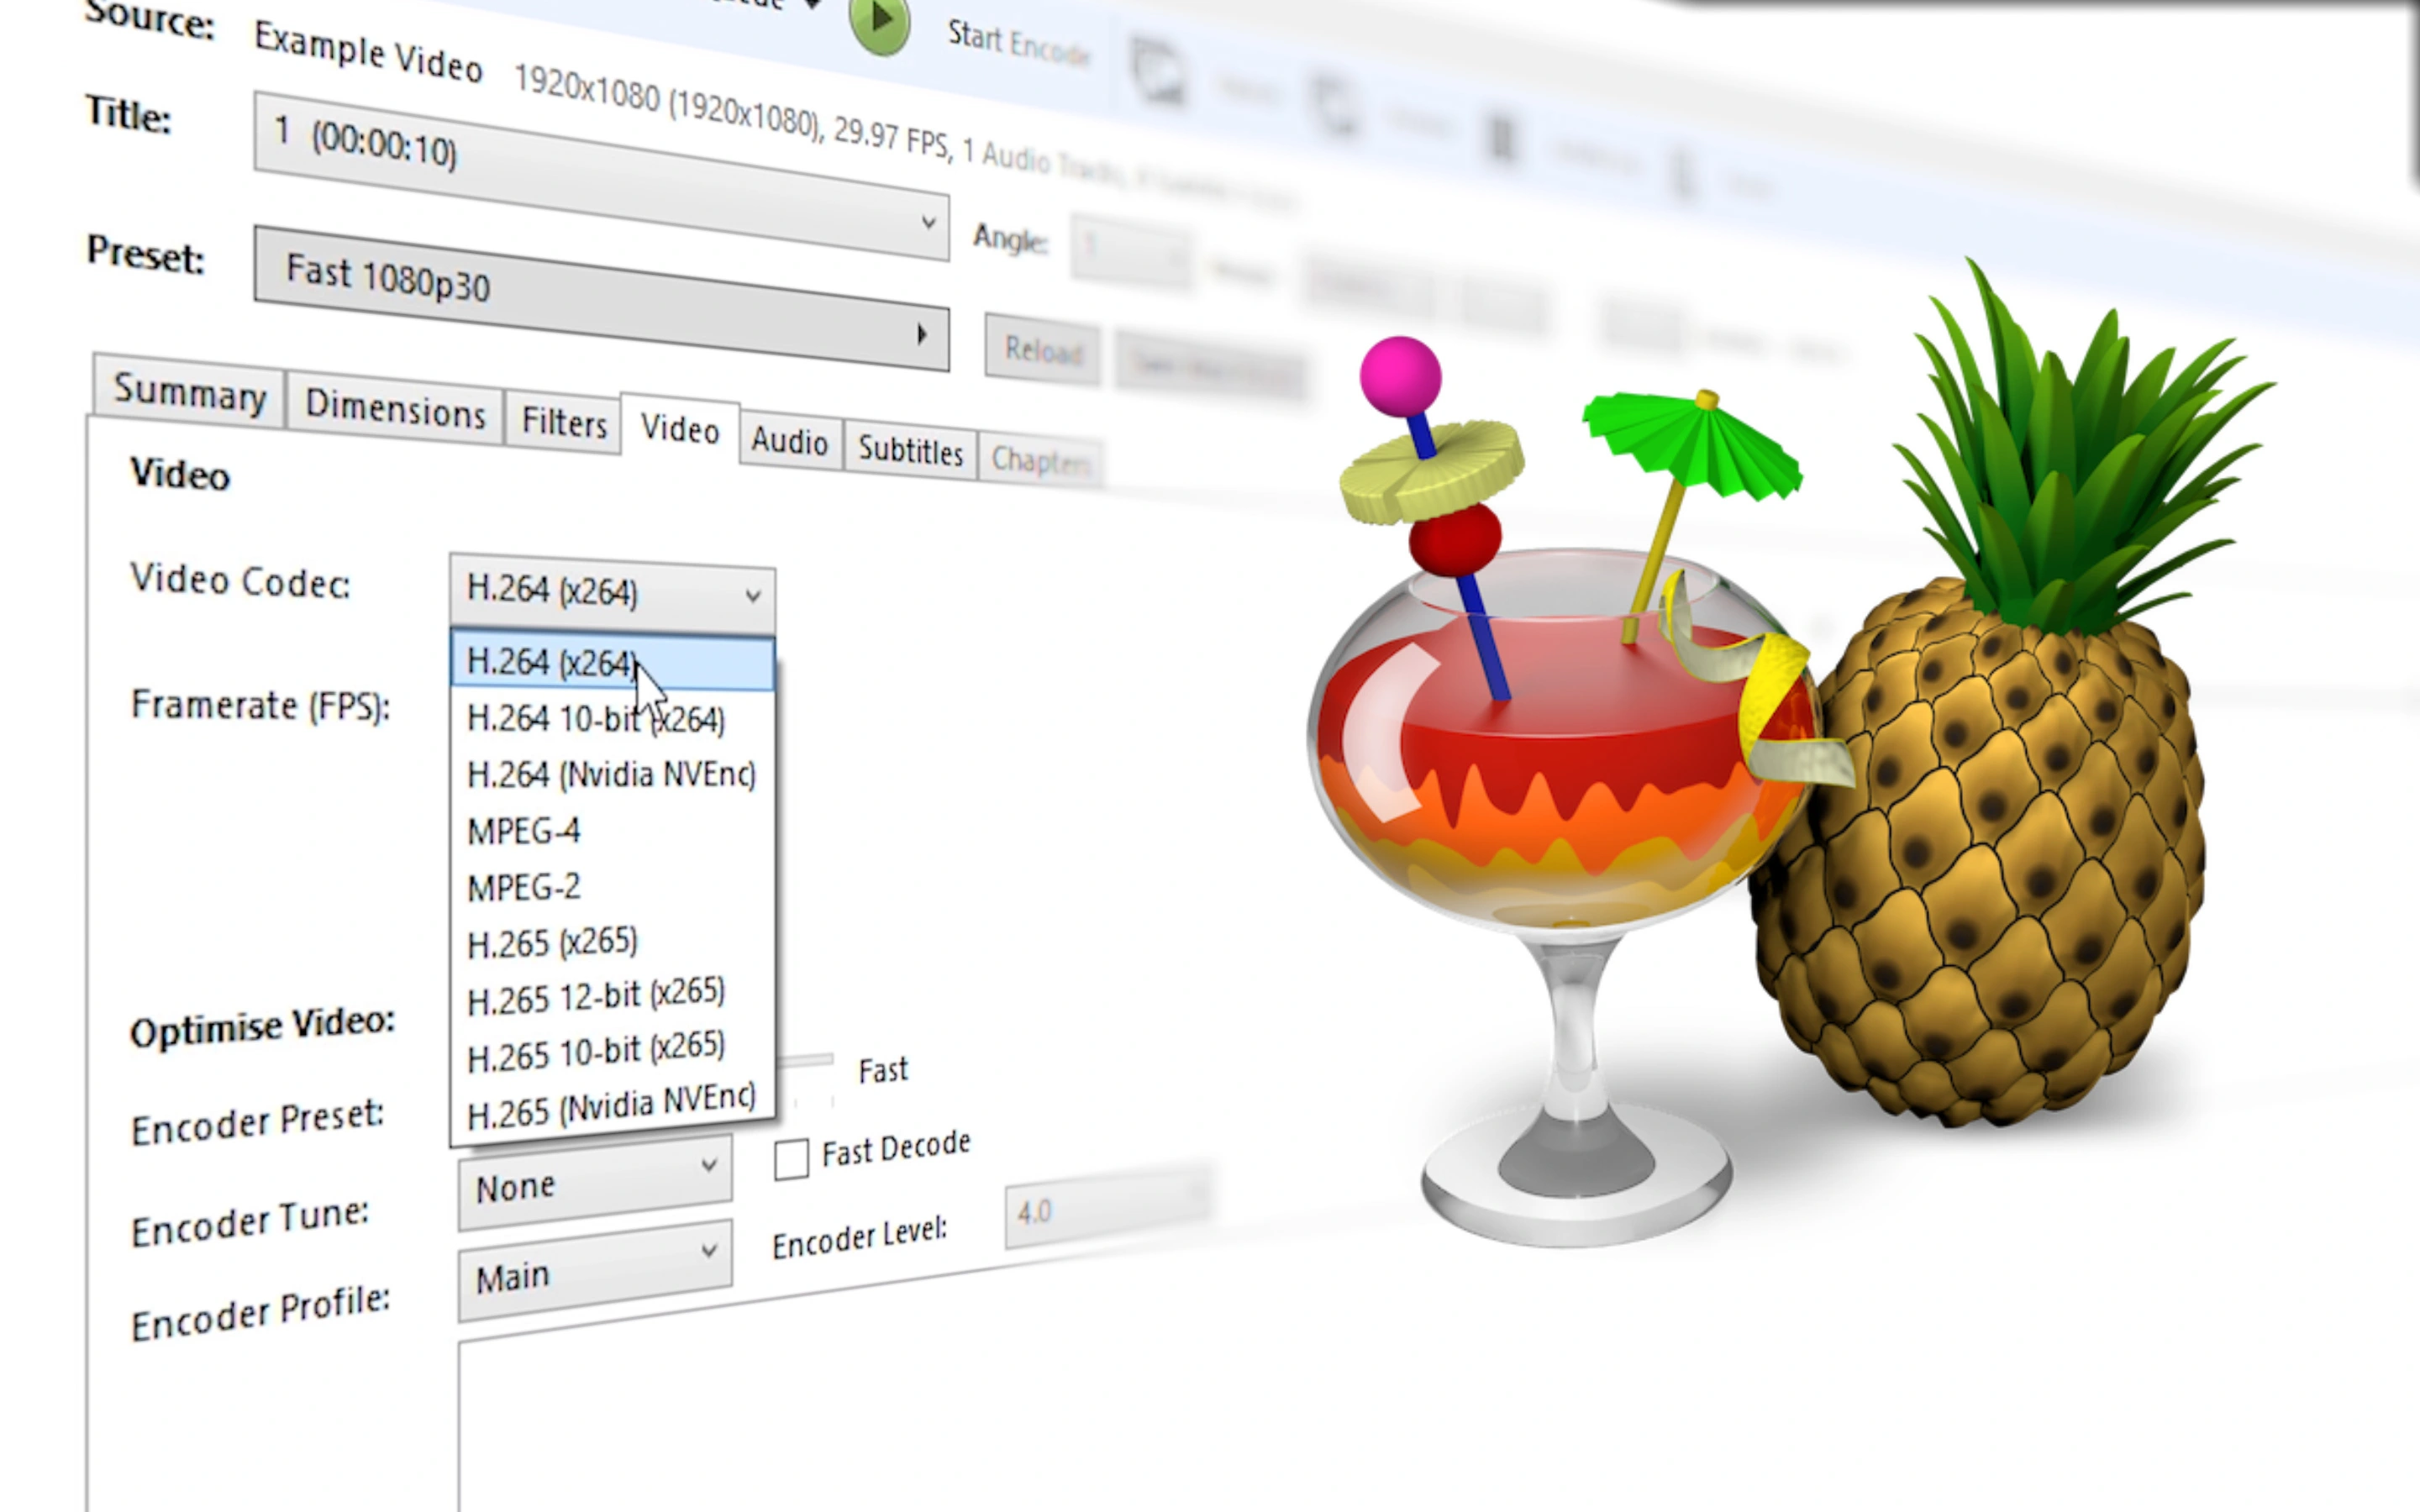Select MPEG-4 from codec list
2420x1512 pixels.
(x=523, y=831)
